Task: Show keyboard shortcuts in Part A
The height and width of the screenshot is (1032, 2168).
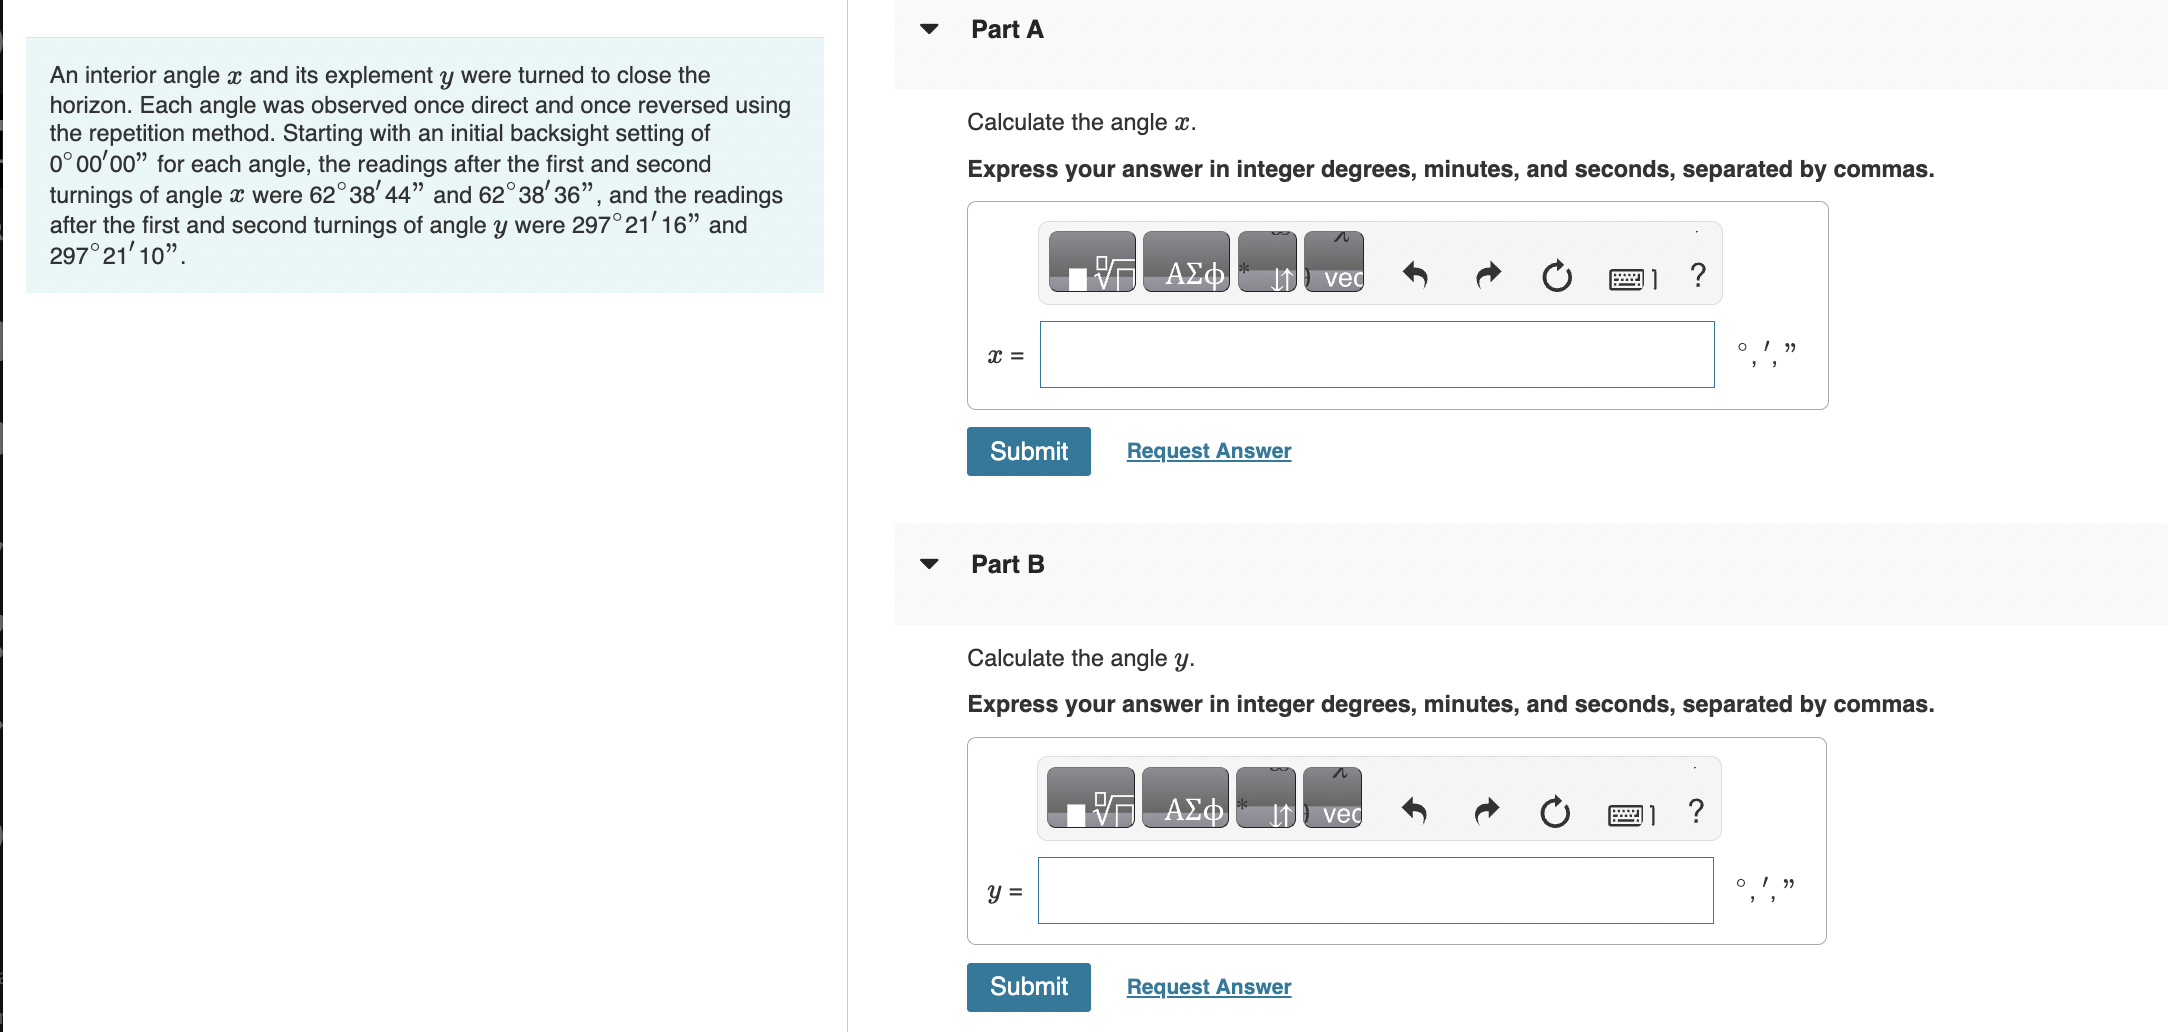Action: (1632, 278)
